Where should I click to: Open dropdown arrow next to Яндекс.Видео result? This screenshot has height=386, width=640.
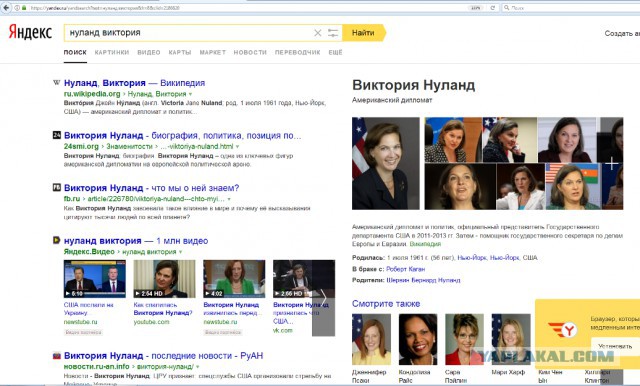180,252
